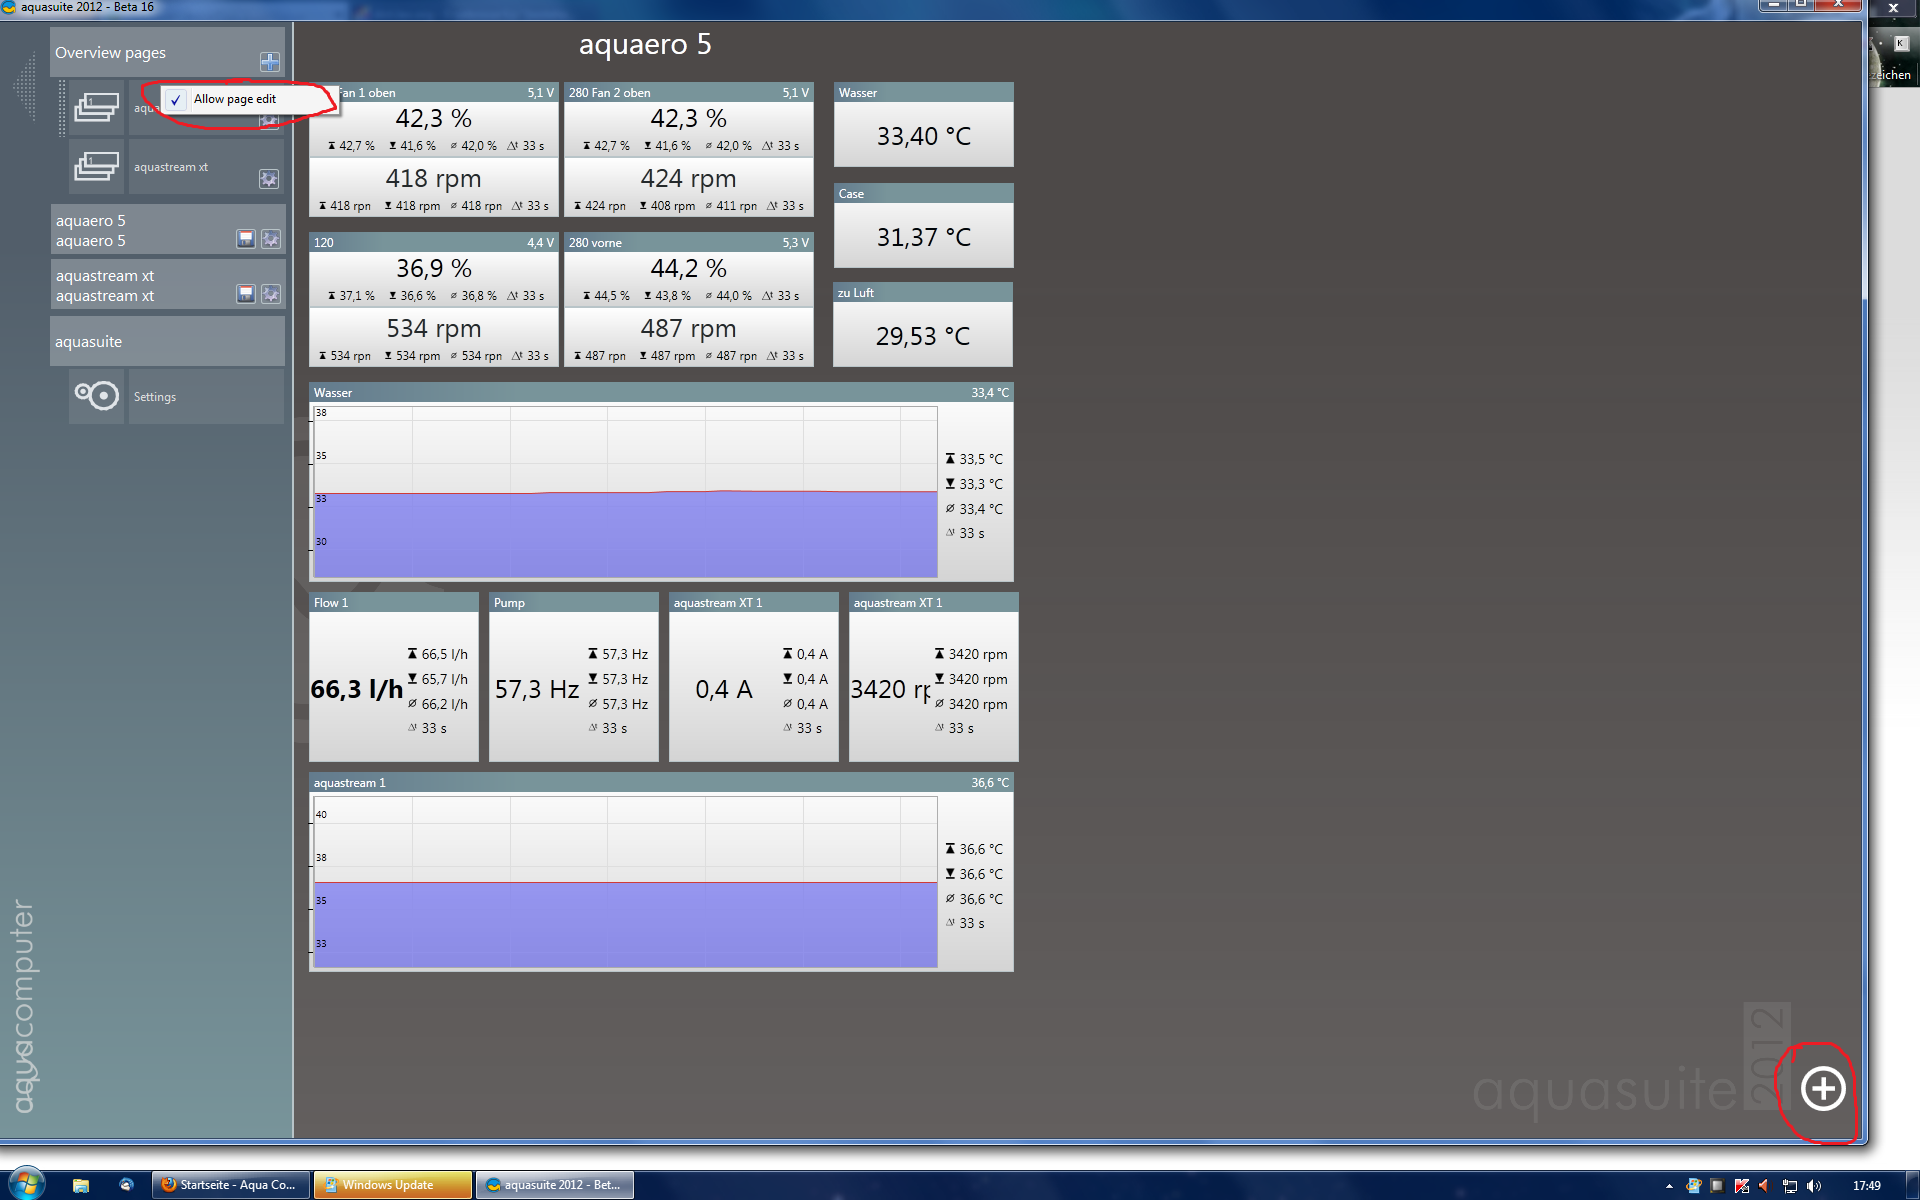Click the aquastream XT 1 speed 3420 rpm value

[890, 689]
